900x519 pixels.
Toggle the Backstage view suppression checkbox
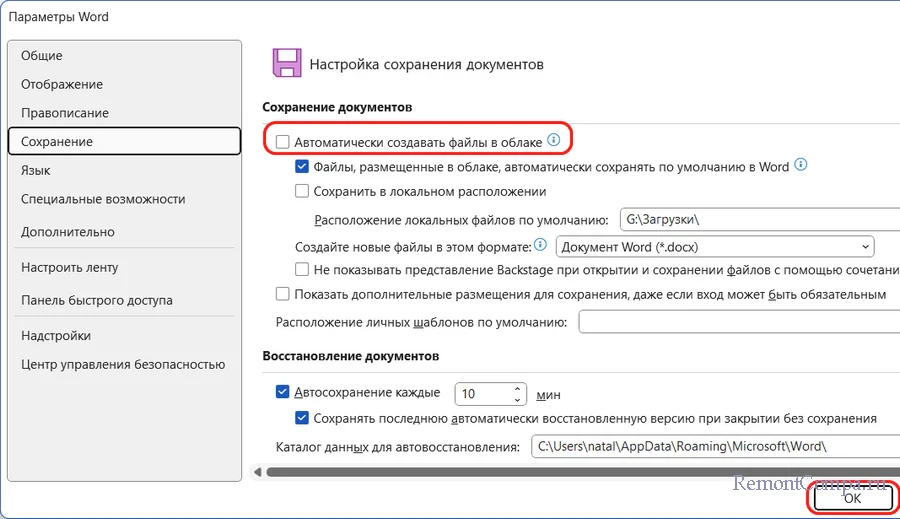tap(302, 269)
